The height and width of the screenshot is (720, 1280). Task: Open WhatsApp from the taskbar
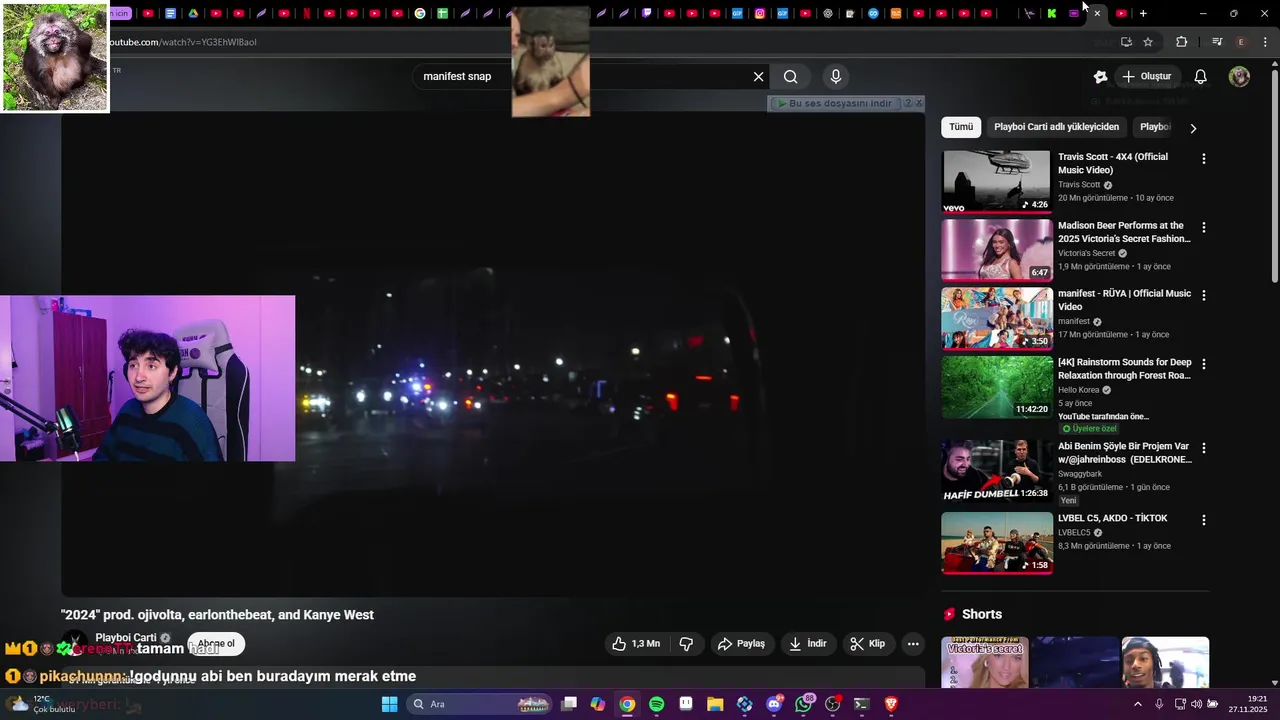click(803, 704)
